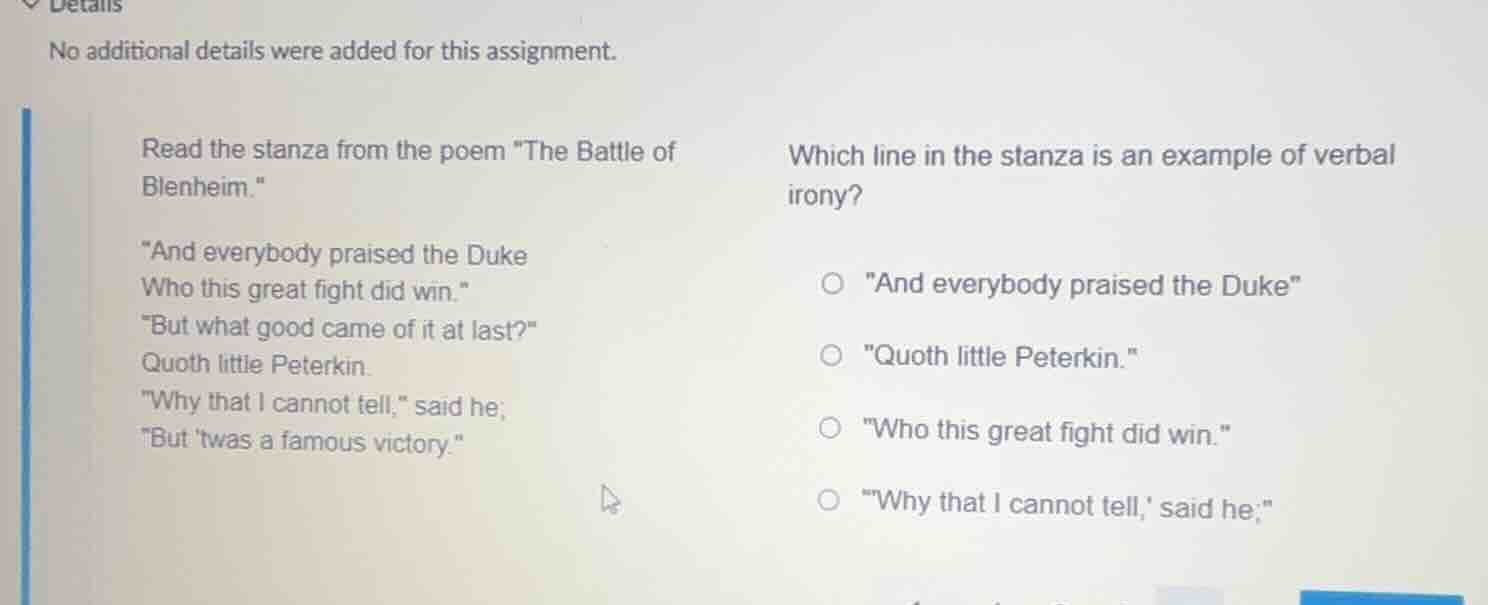Pick the last answer option's radio button
The width and height of the screenshot is (1488, 605).
pyautogui.click(x=829, y=502)
